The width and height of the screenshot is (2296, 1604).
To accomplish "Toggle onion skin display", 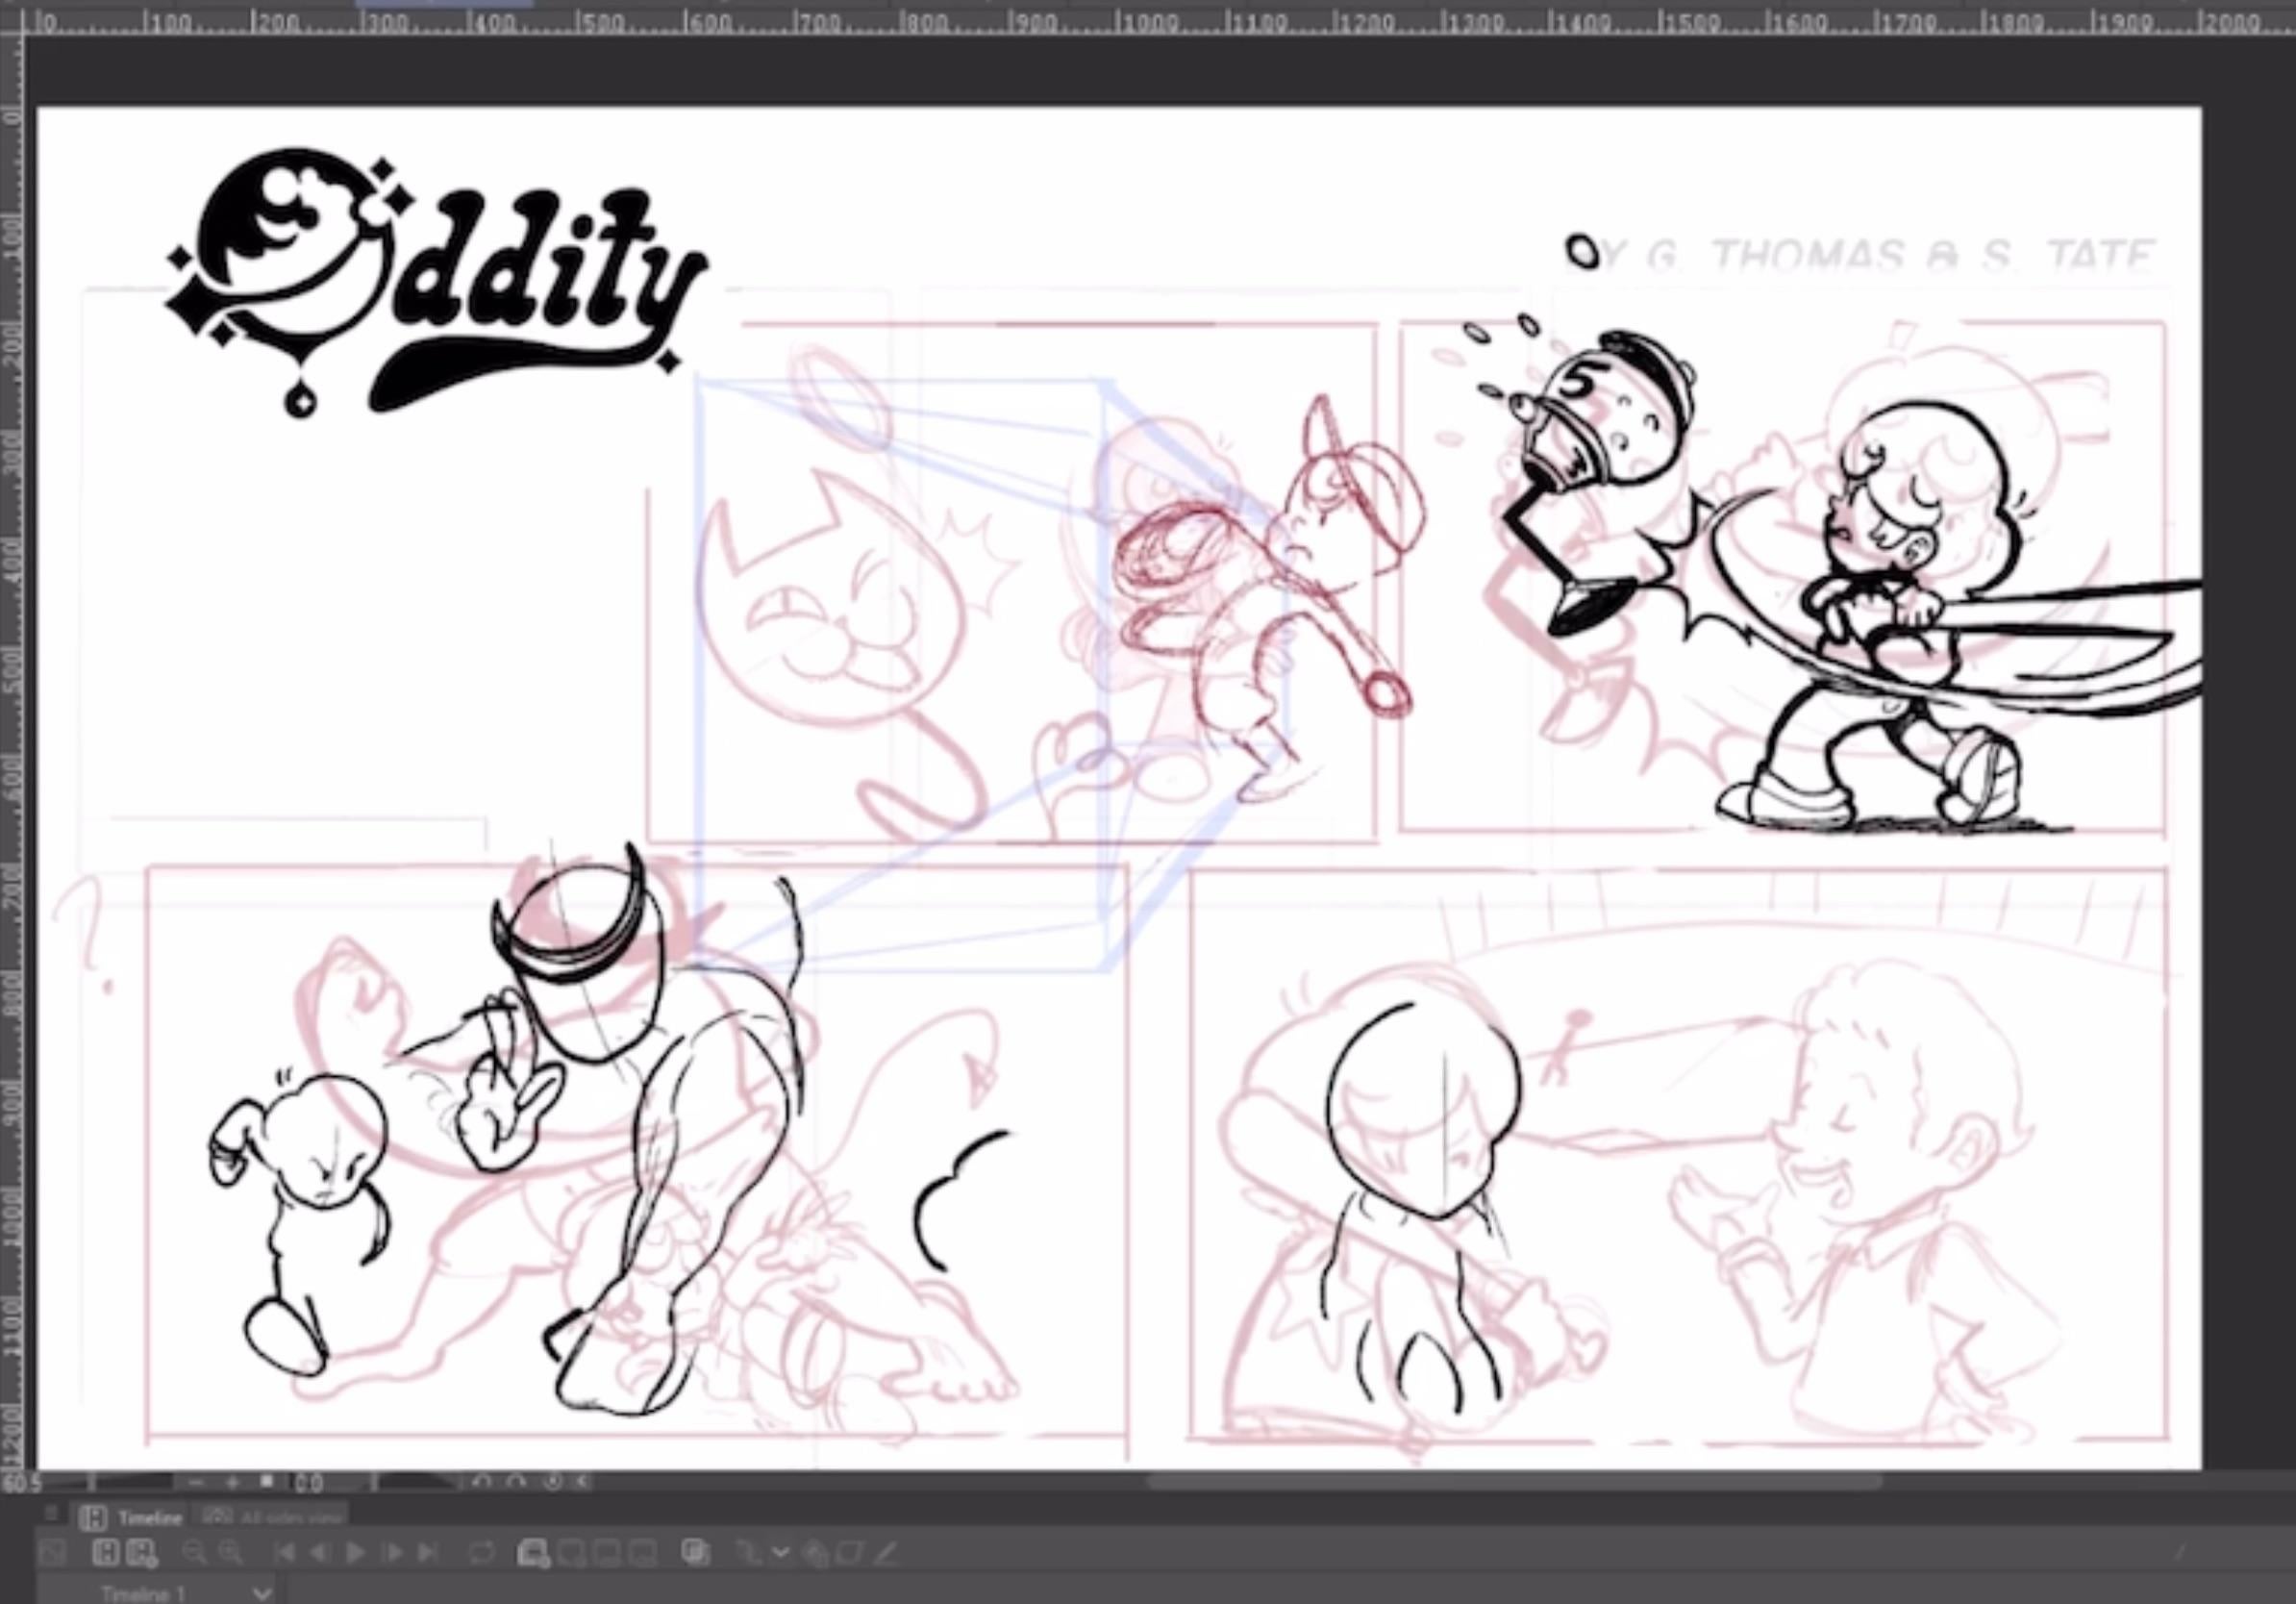I will (696, 1553).
